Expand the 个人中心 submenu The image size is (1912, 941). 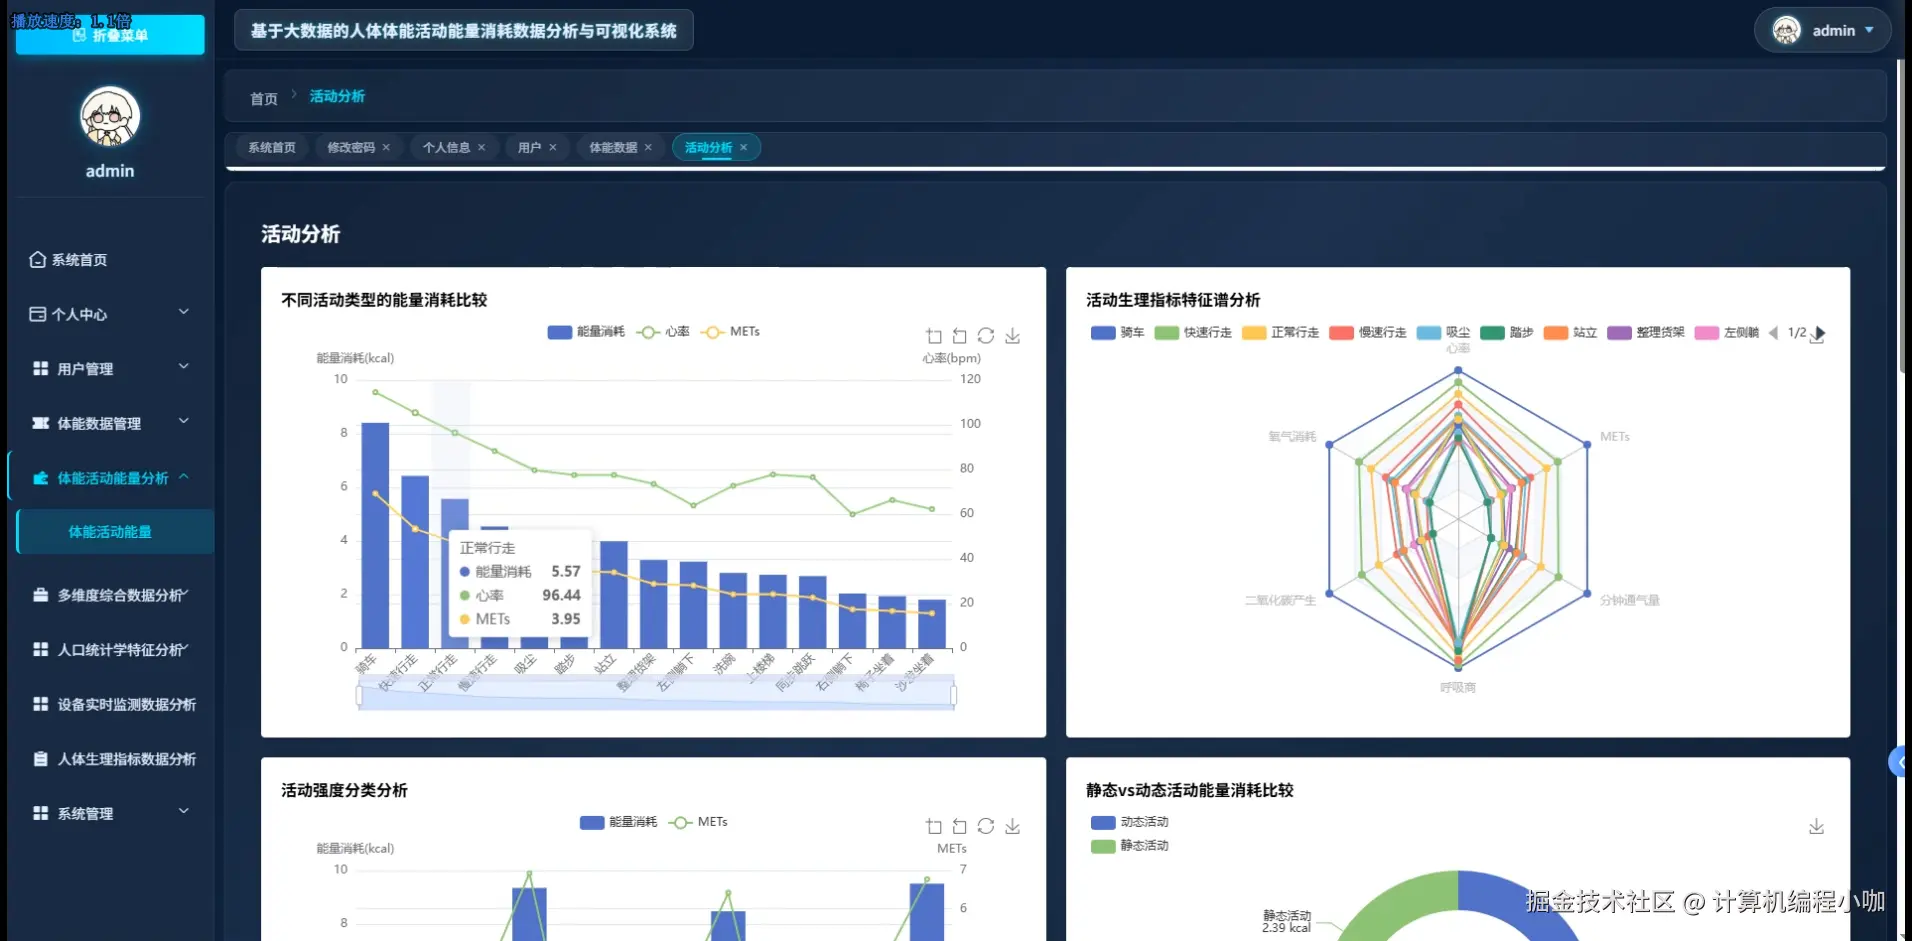184,312
